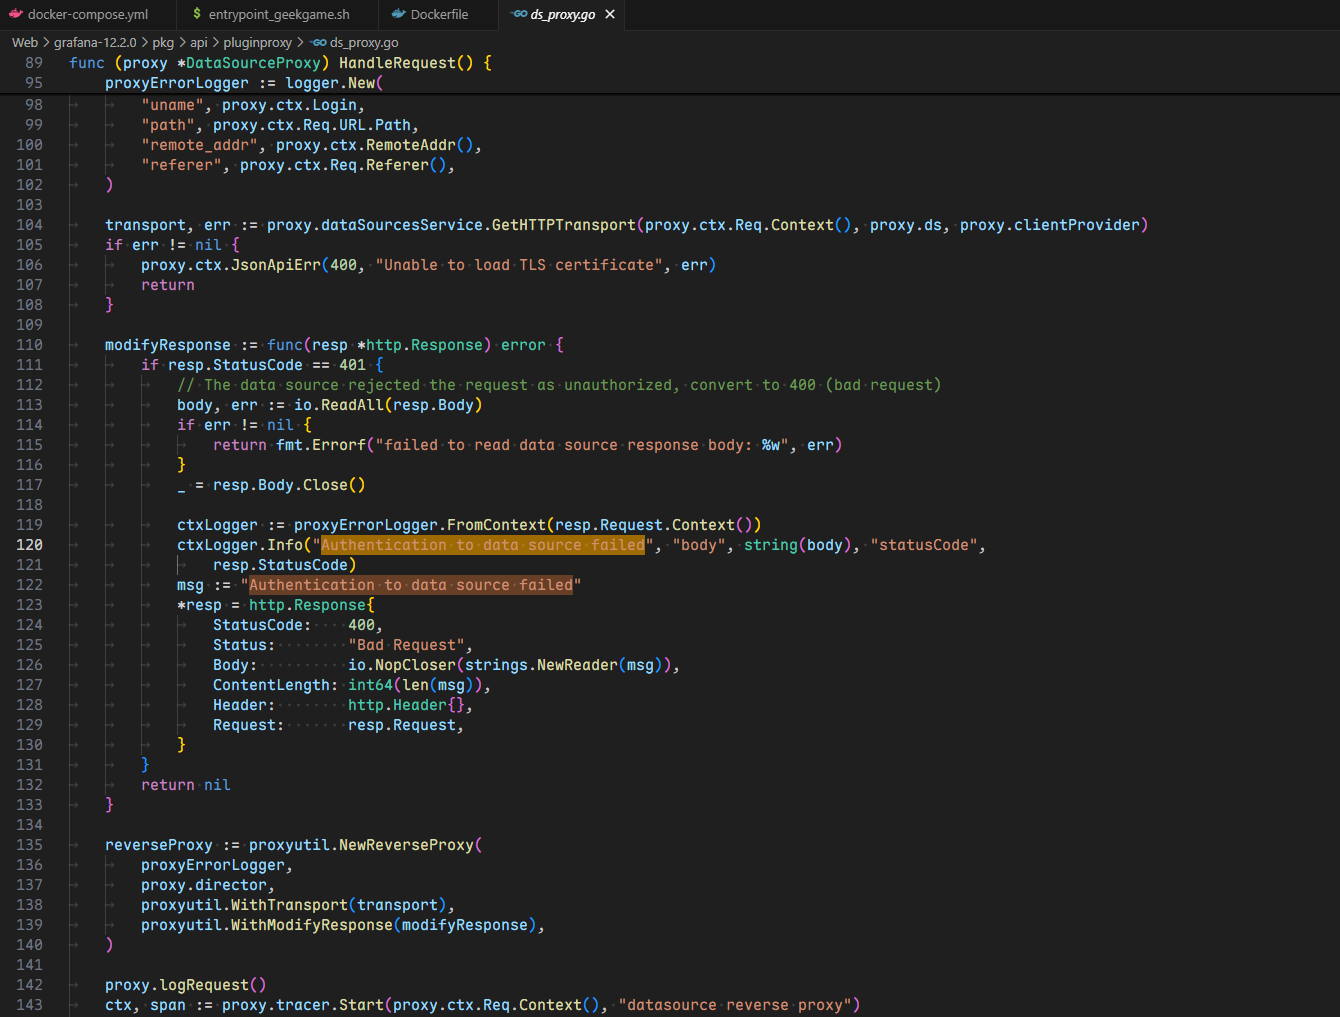Switch to the Dockerfile tab
The image size is (1340, 1017).
[x=439, y=14]
